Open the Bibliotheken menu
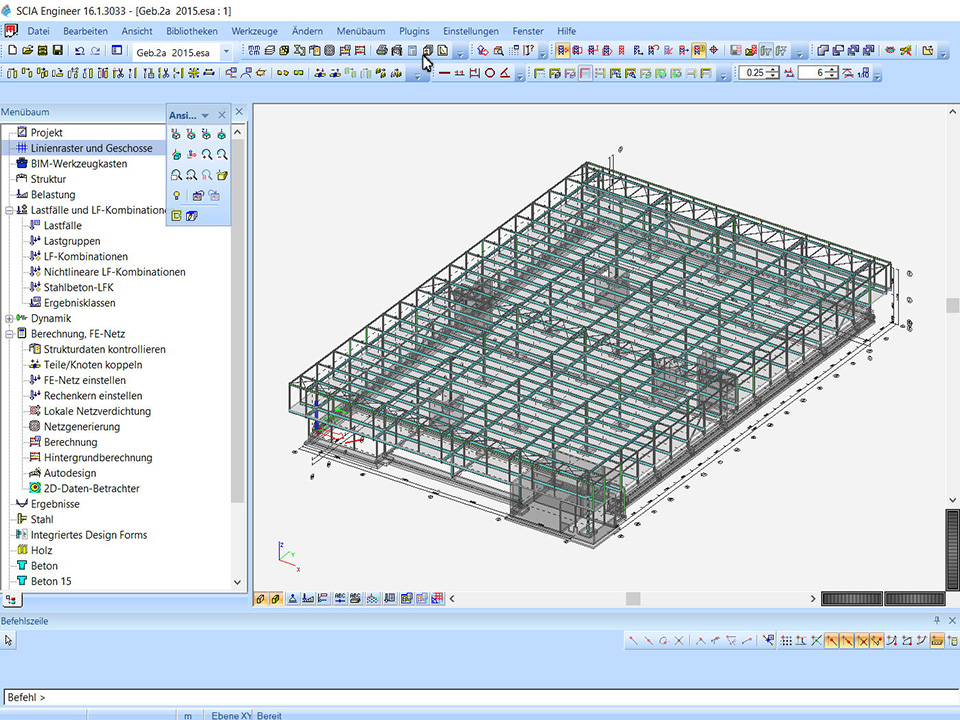Image resolution: width=960 pixels, height=720 pixels. click(x=192, y=31)
